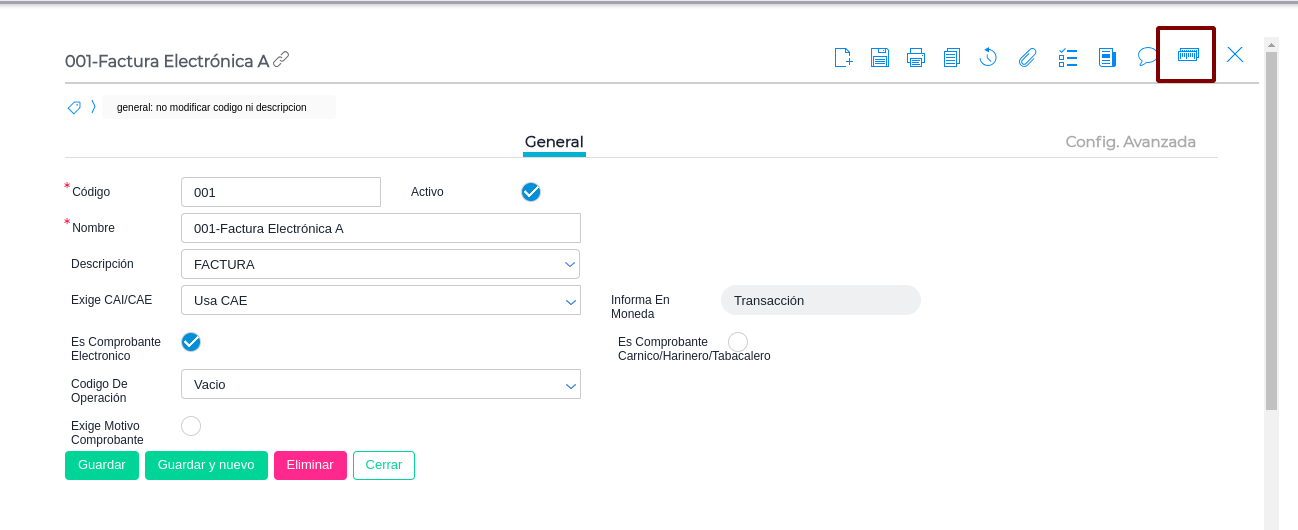Click the barcode icon in toolbar
Viewport: 1298px width, 530px height.
[1187, 55]
